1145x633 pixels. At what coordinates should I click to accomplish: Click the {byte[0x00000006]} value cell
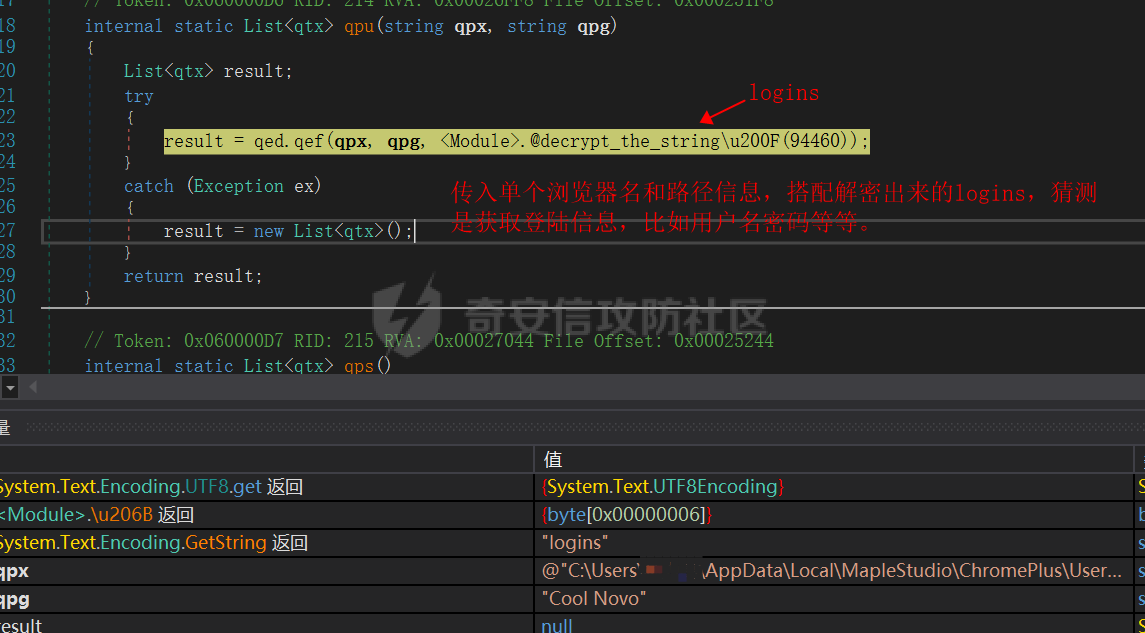click(x=626, y=515)
